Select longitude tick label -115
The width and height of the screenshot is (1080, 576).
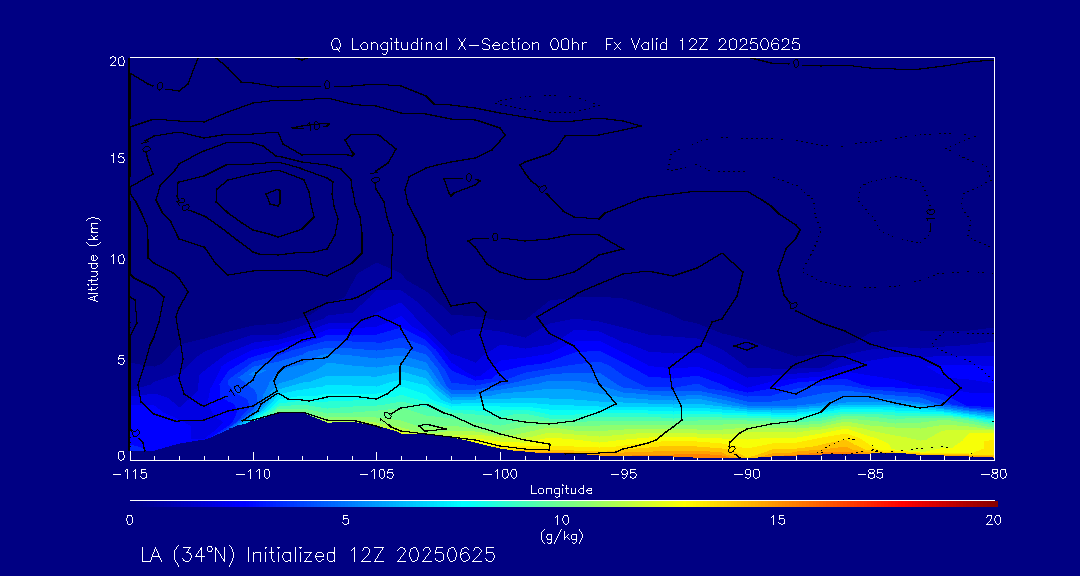[130, 474]
